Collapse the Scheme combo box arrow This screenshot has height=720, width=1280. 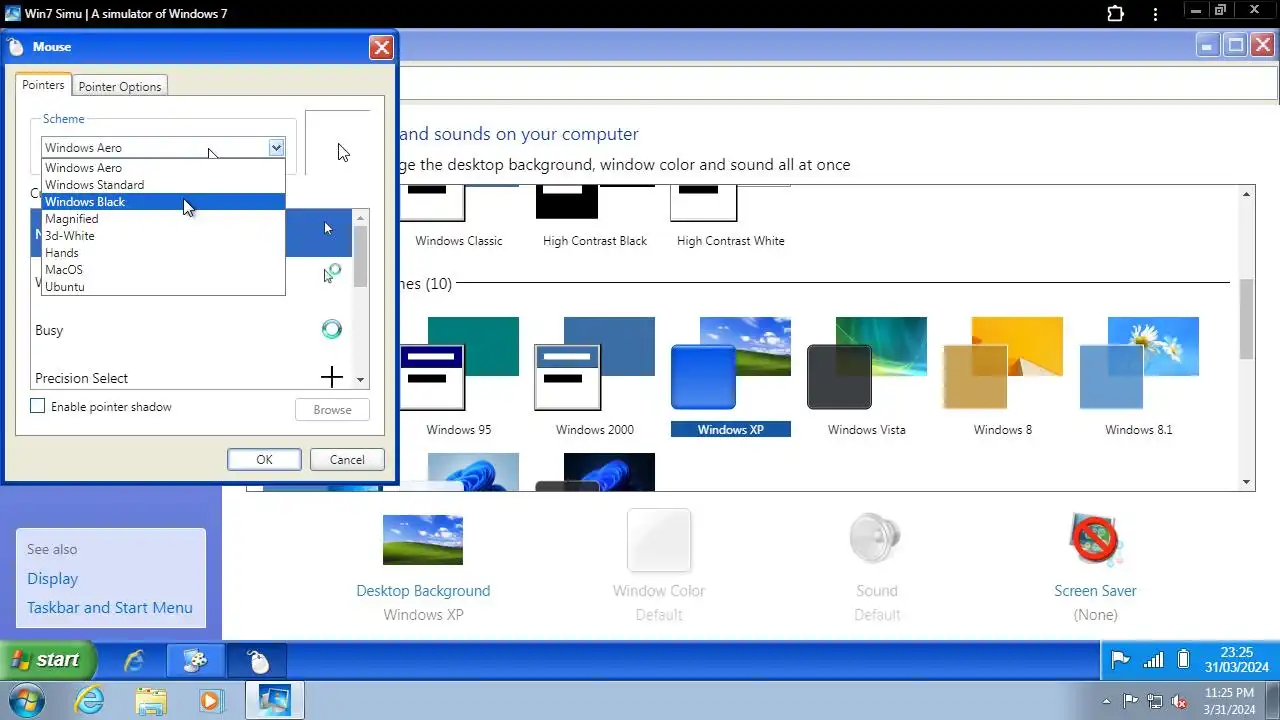(x=276, y=148)
